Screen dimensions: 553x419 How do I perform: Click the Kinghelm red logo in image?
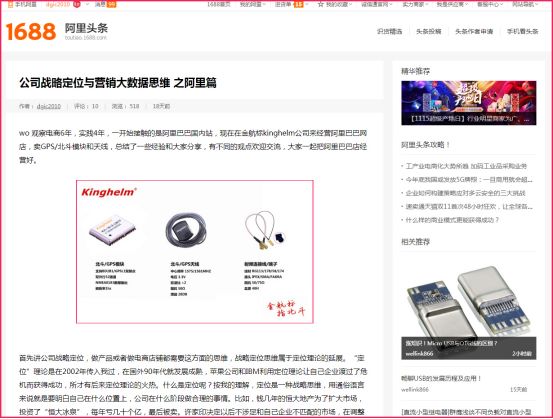point(109,192)
